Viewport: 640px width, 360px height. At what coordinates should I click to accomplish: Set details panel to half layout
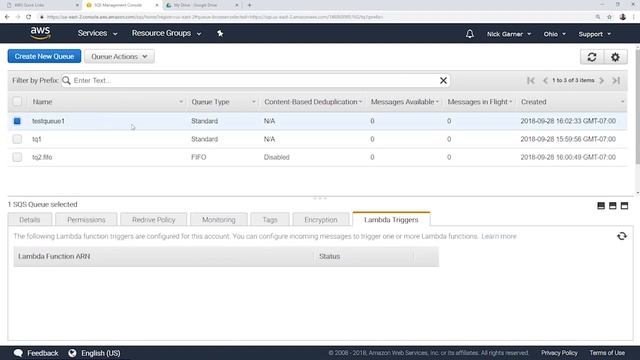613,205
